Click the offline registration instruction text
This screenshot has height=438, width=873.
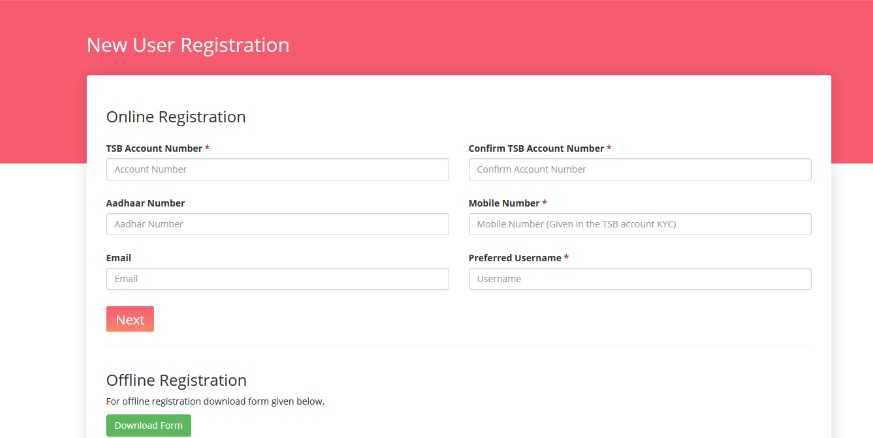coord(215,402)
